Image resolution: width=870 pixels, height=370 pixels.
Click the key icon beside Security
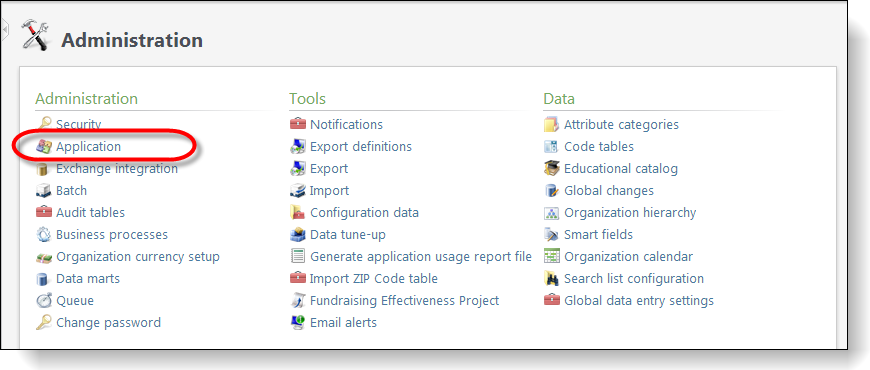pyautogui.click(x=43, y=124)
